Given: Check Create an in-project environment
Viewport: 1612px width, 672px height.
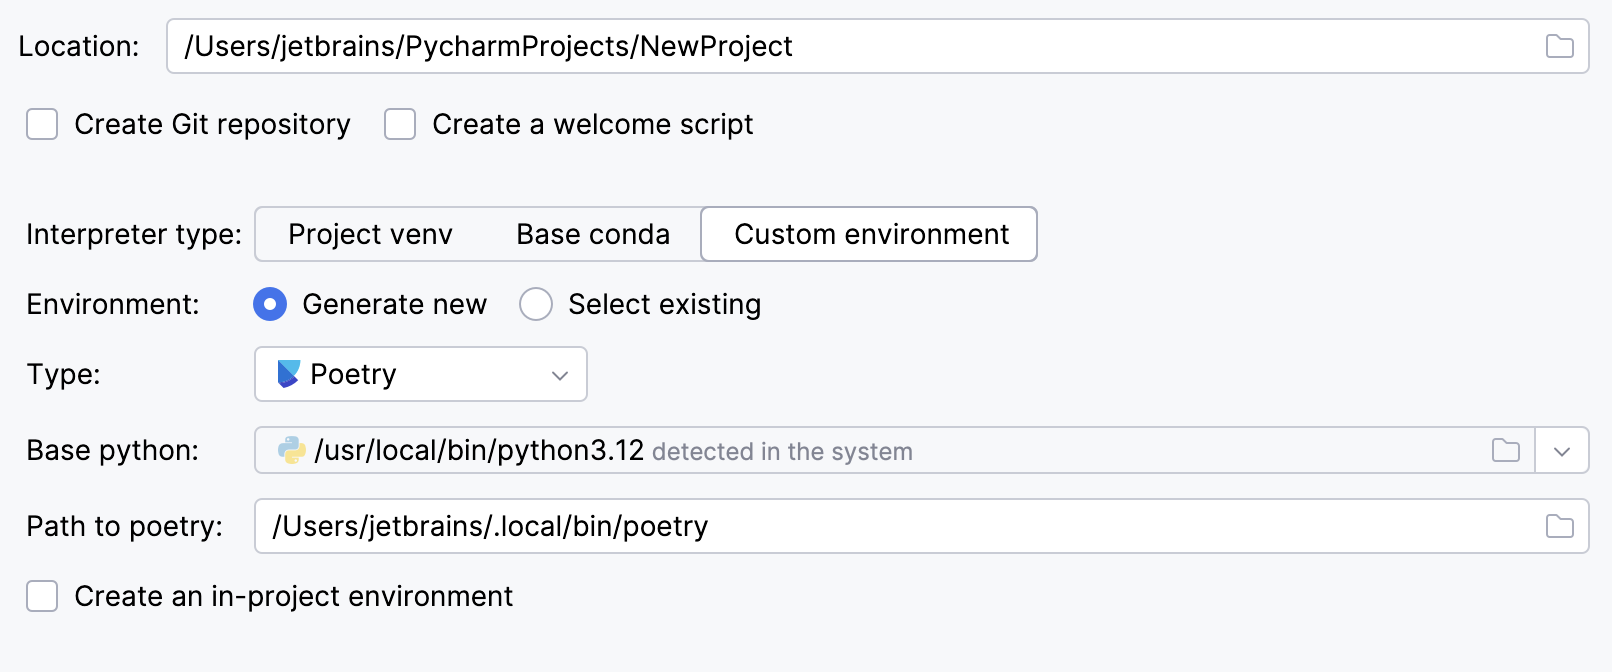Looking at the screenshot, I should click(x=42, y=596).
